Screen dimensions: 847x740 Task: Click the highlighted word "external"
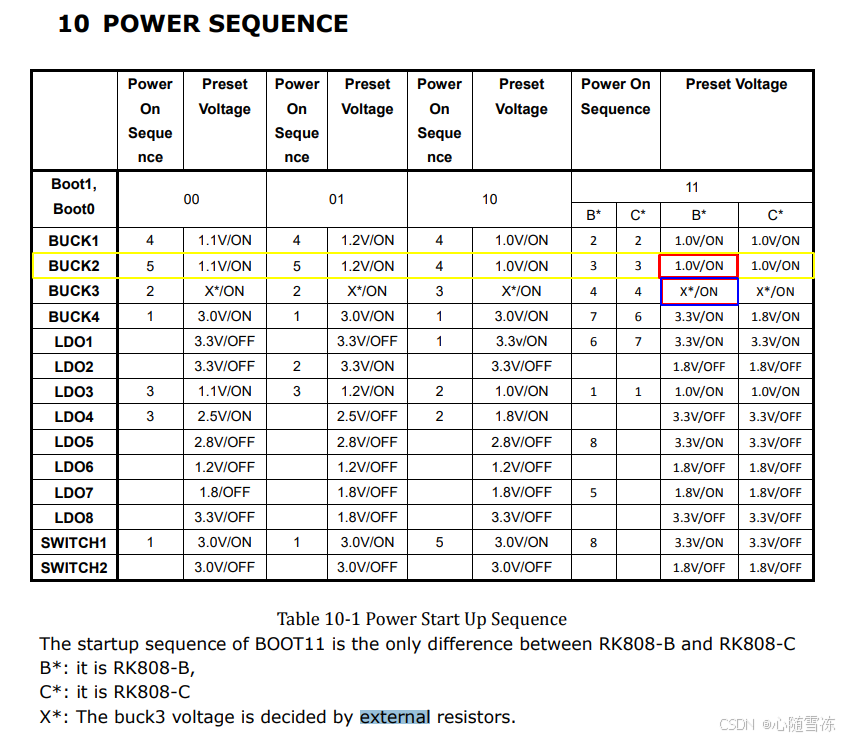(395, 717)
